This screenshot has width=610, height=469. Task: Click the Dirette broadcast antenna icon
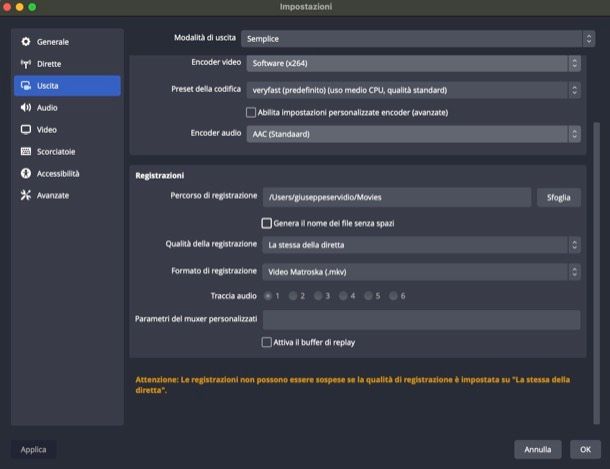26,64
